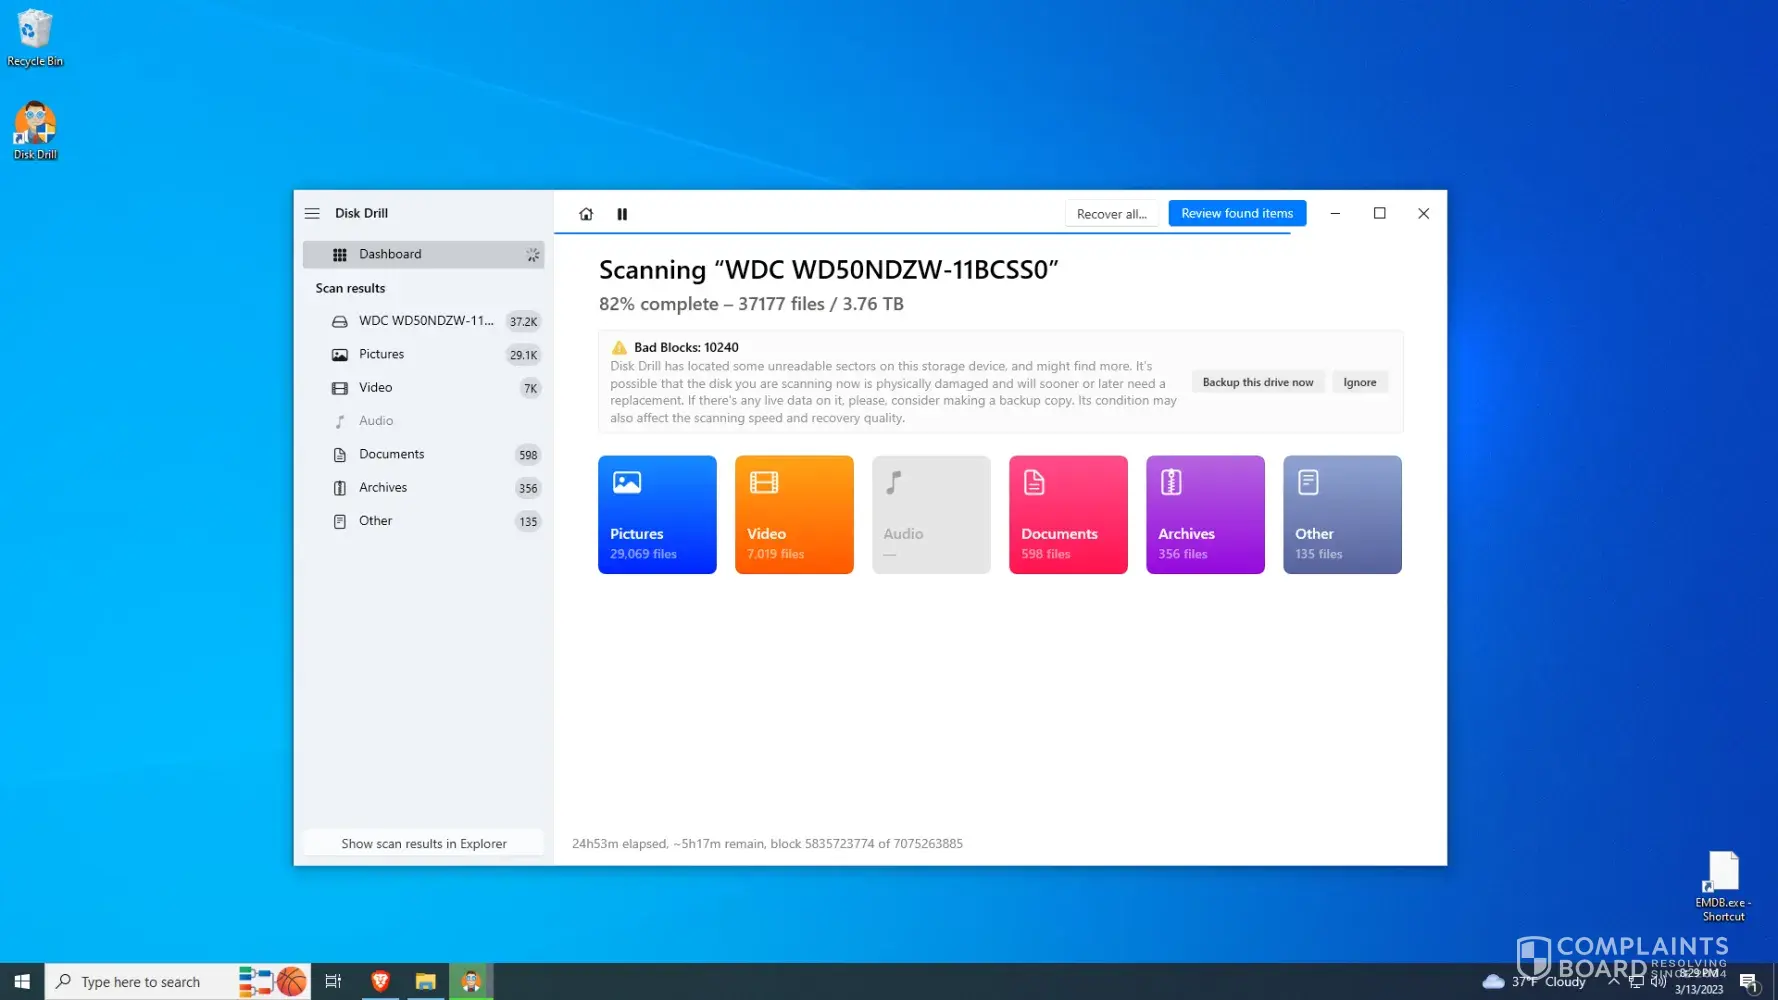Select Archives in the sidebar list
The height and width of the screenshot is (1000, 1778).
pyautogui.click(x=383, y=488)
